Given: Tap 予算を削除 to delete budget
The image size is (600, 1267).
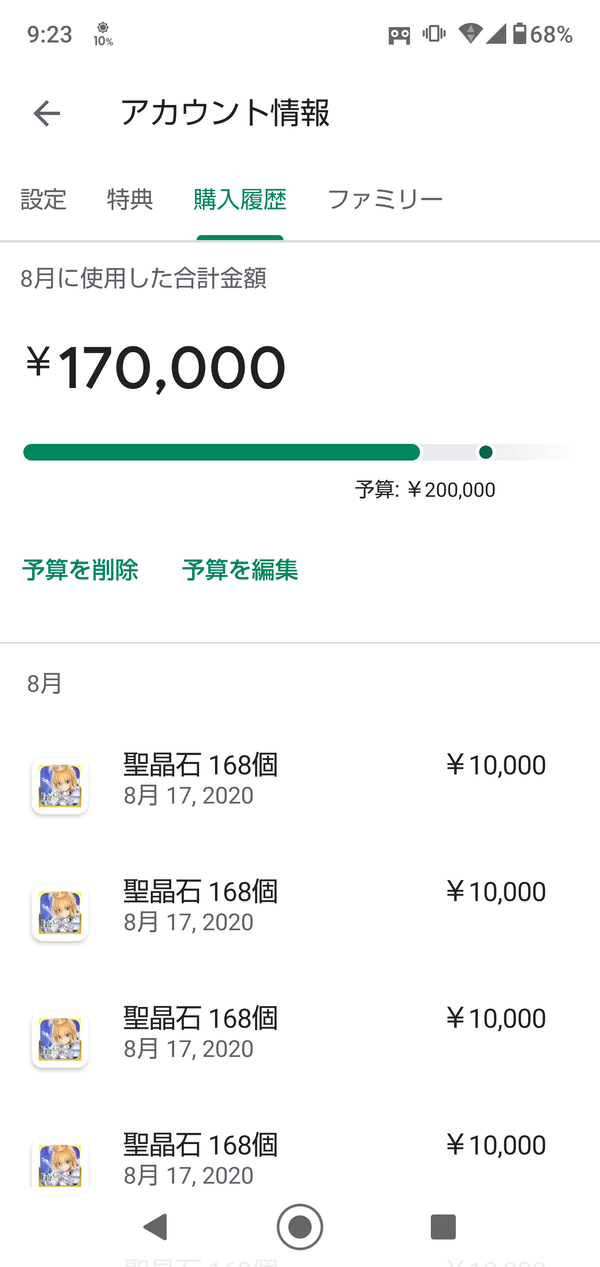Looking at the screenshot, I should (x=80, y=570).
